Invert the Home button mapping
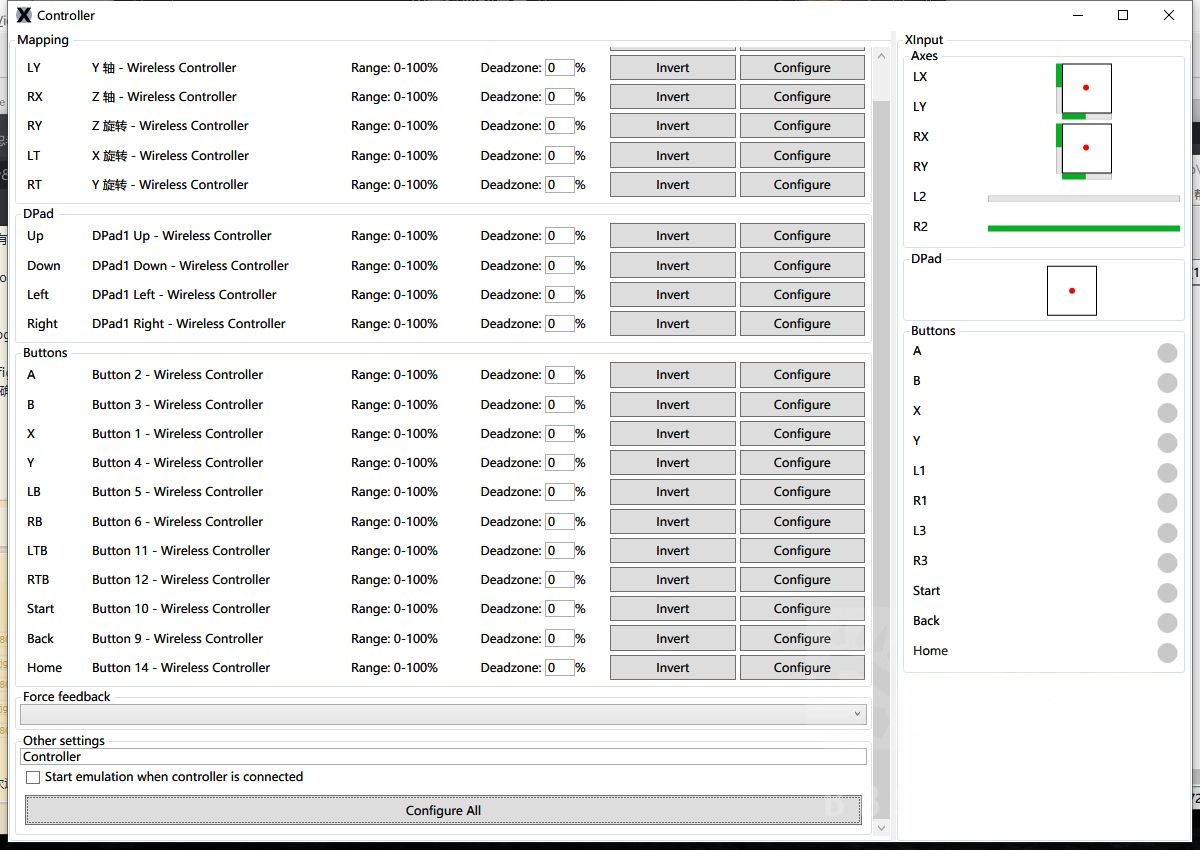Screen dimensions: 1200x850 tap(673, 668)
